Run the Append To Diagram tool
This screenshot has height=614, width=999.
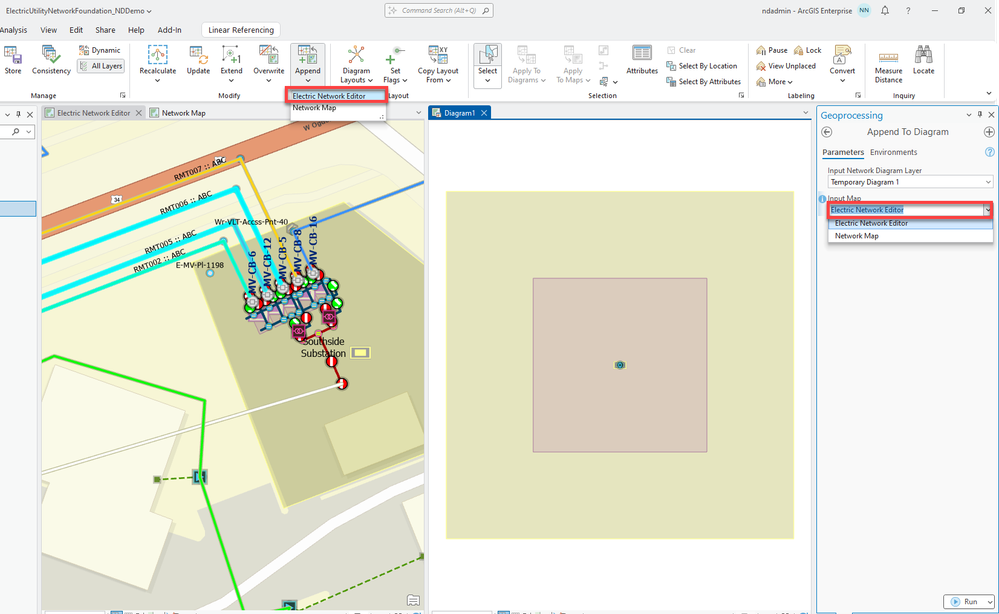click(x=964, y=601)
